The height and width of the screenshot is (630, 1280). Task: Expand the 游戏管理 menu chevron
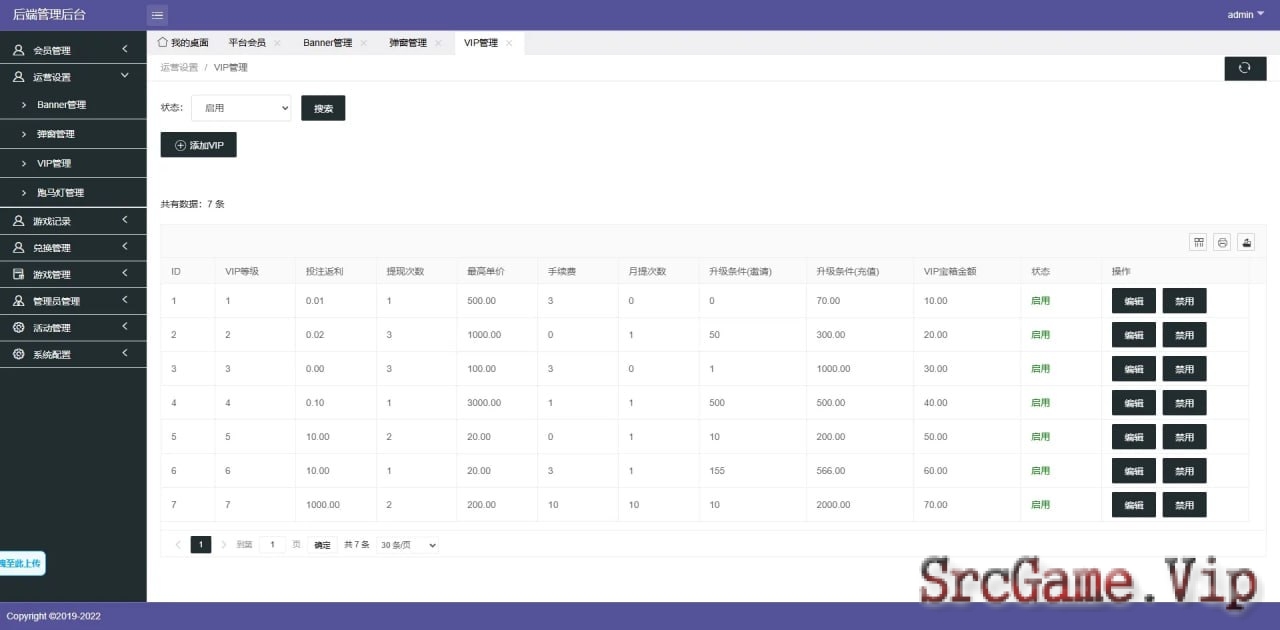click(x=124, y=273)
